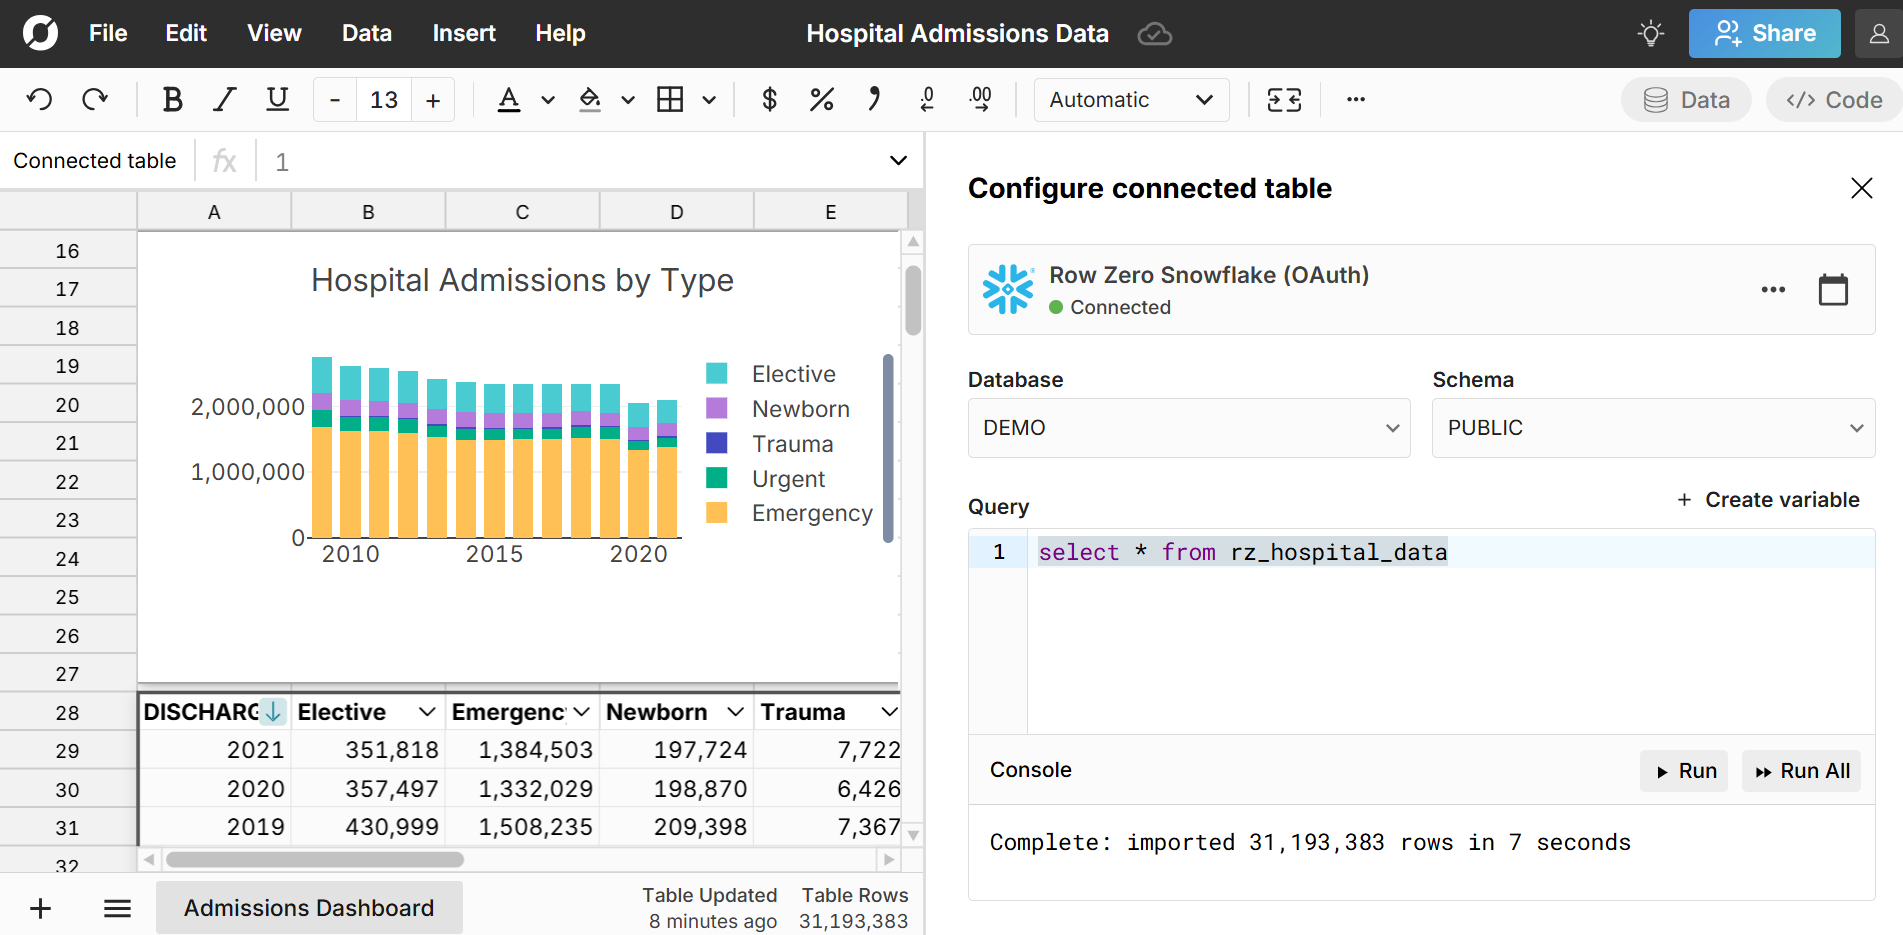Toggle italic formatting
The width and height of the screenshot is (1903, 935).
pos(225,99)
